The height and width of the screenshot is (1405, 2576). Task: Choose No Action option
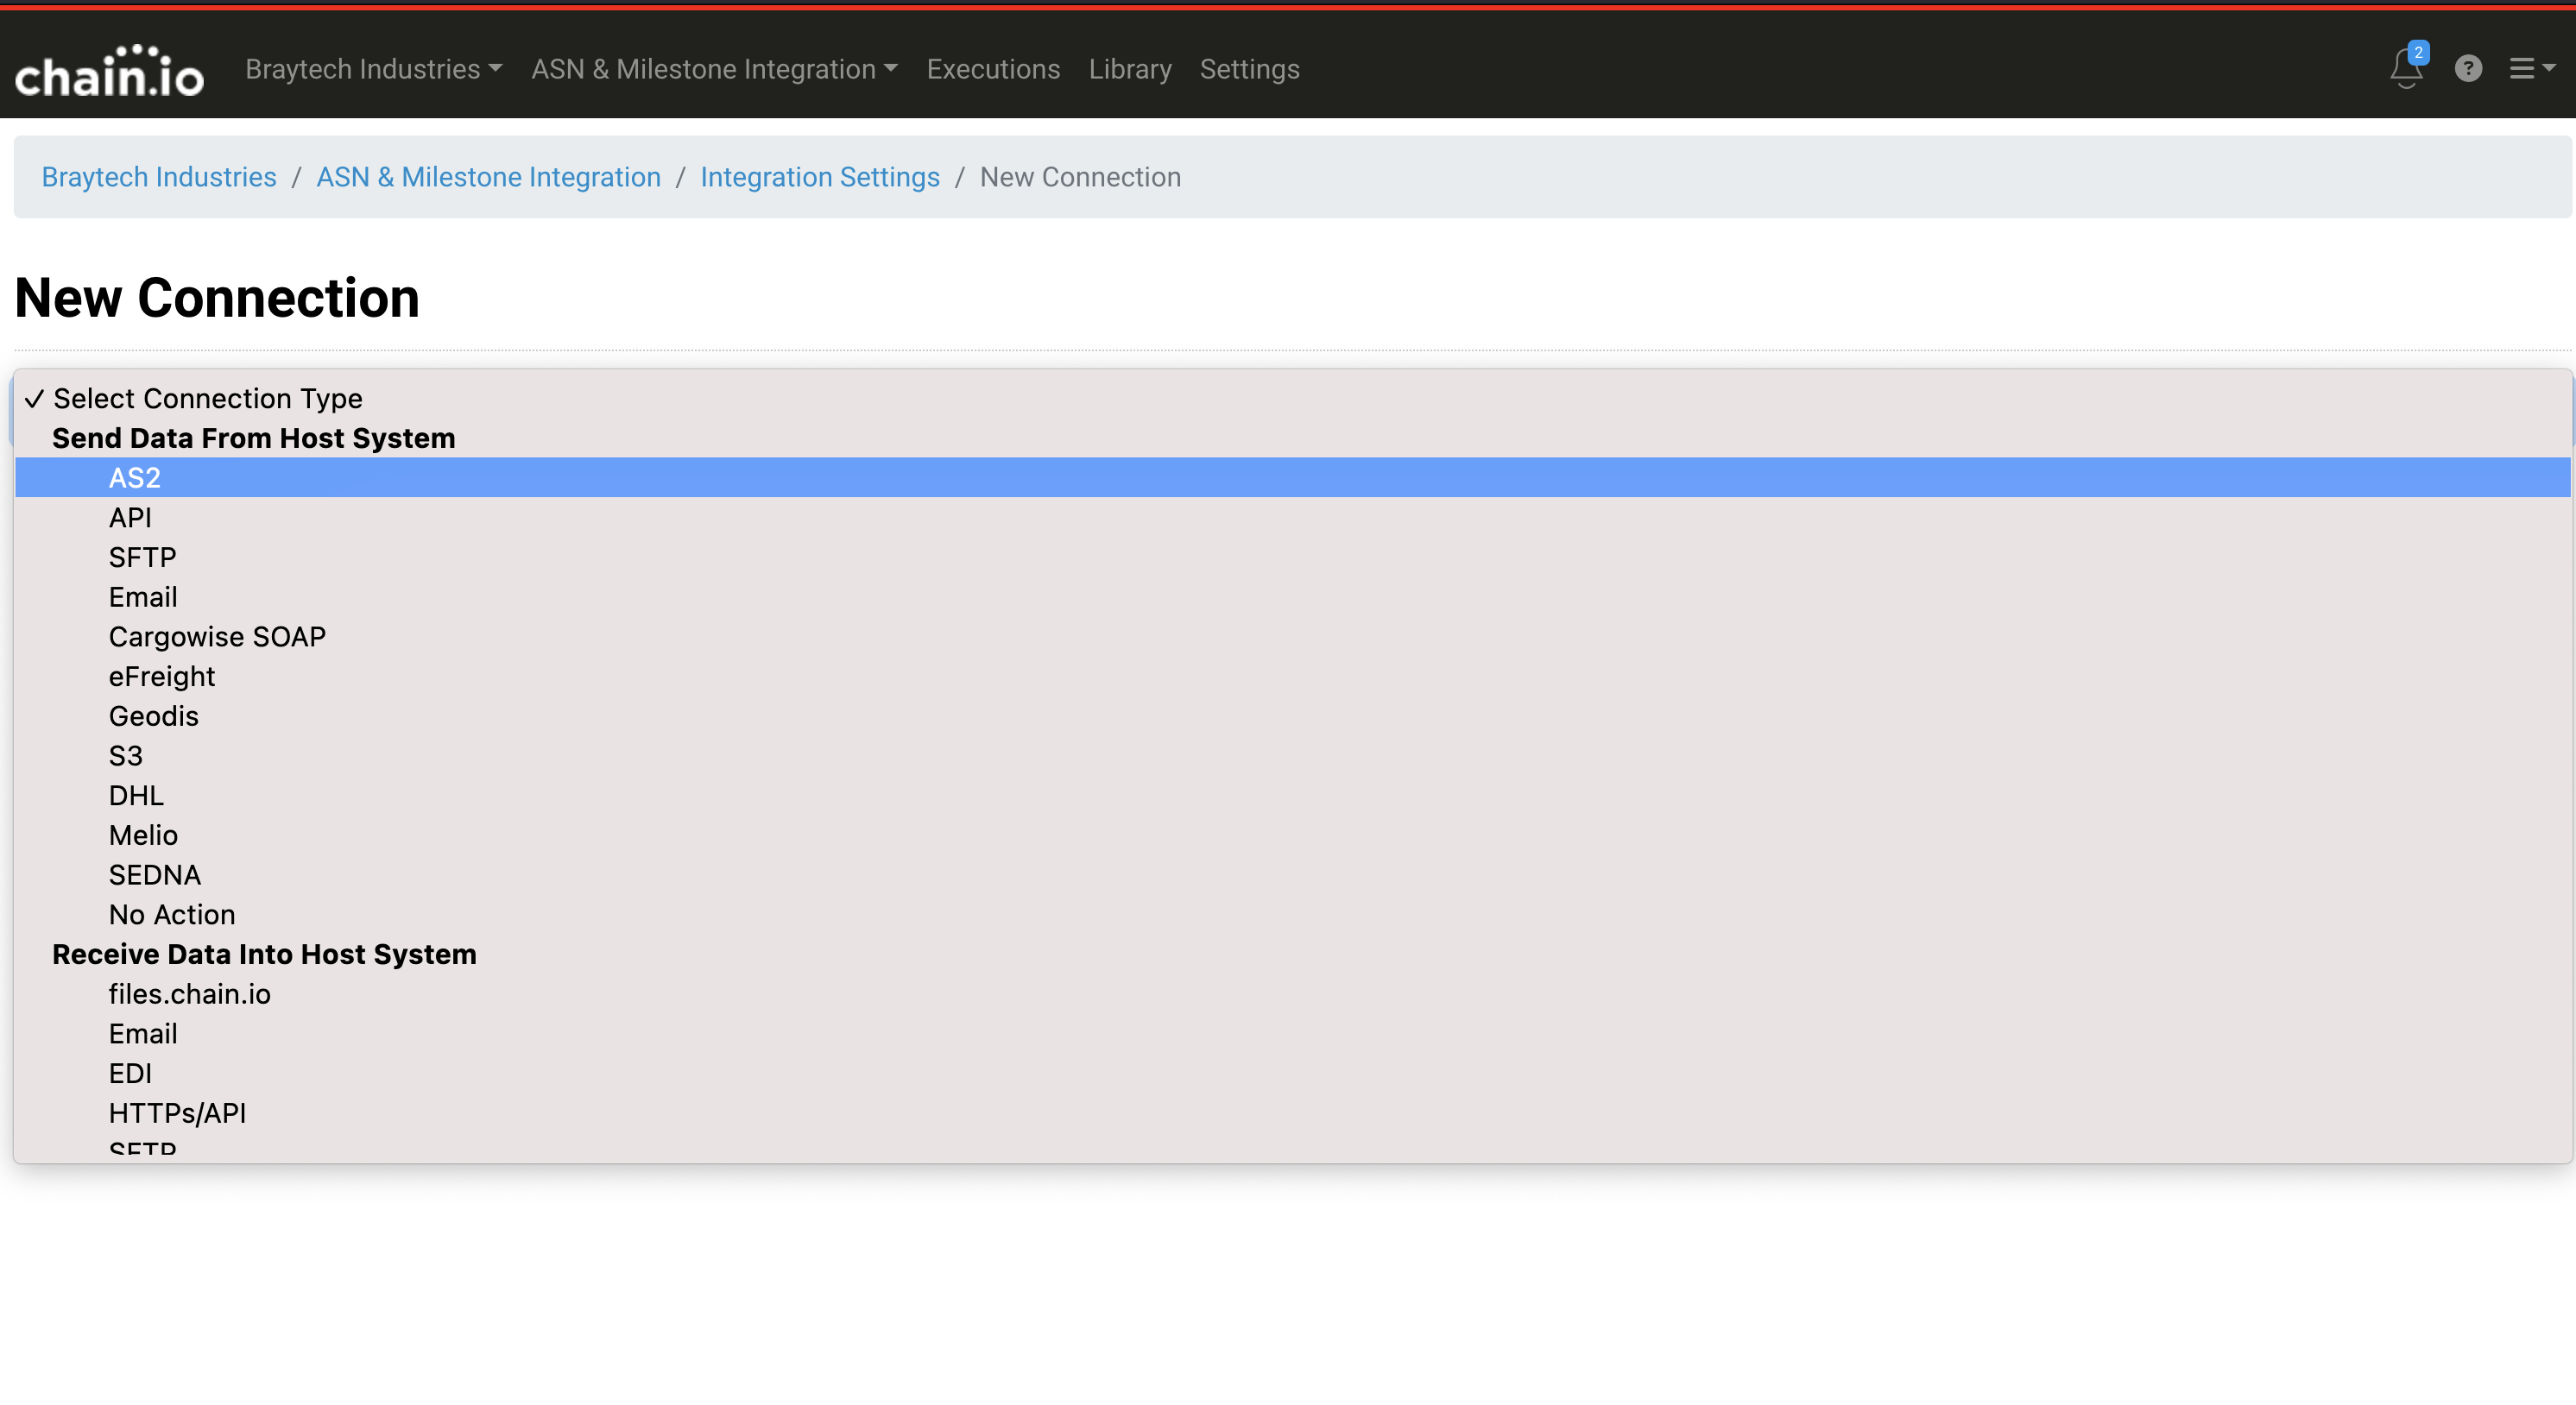point(1292,915)
